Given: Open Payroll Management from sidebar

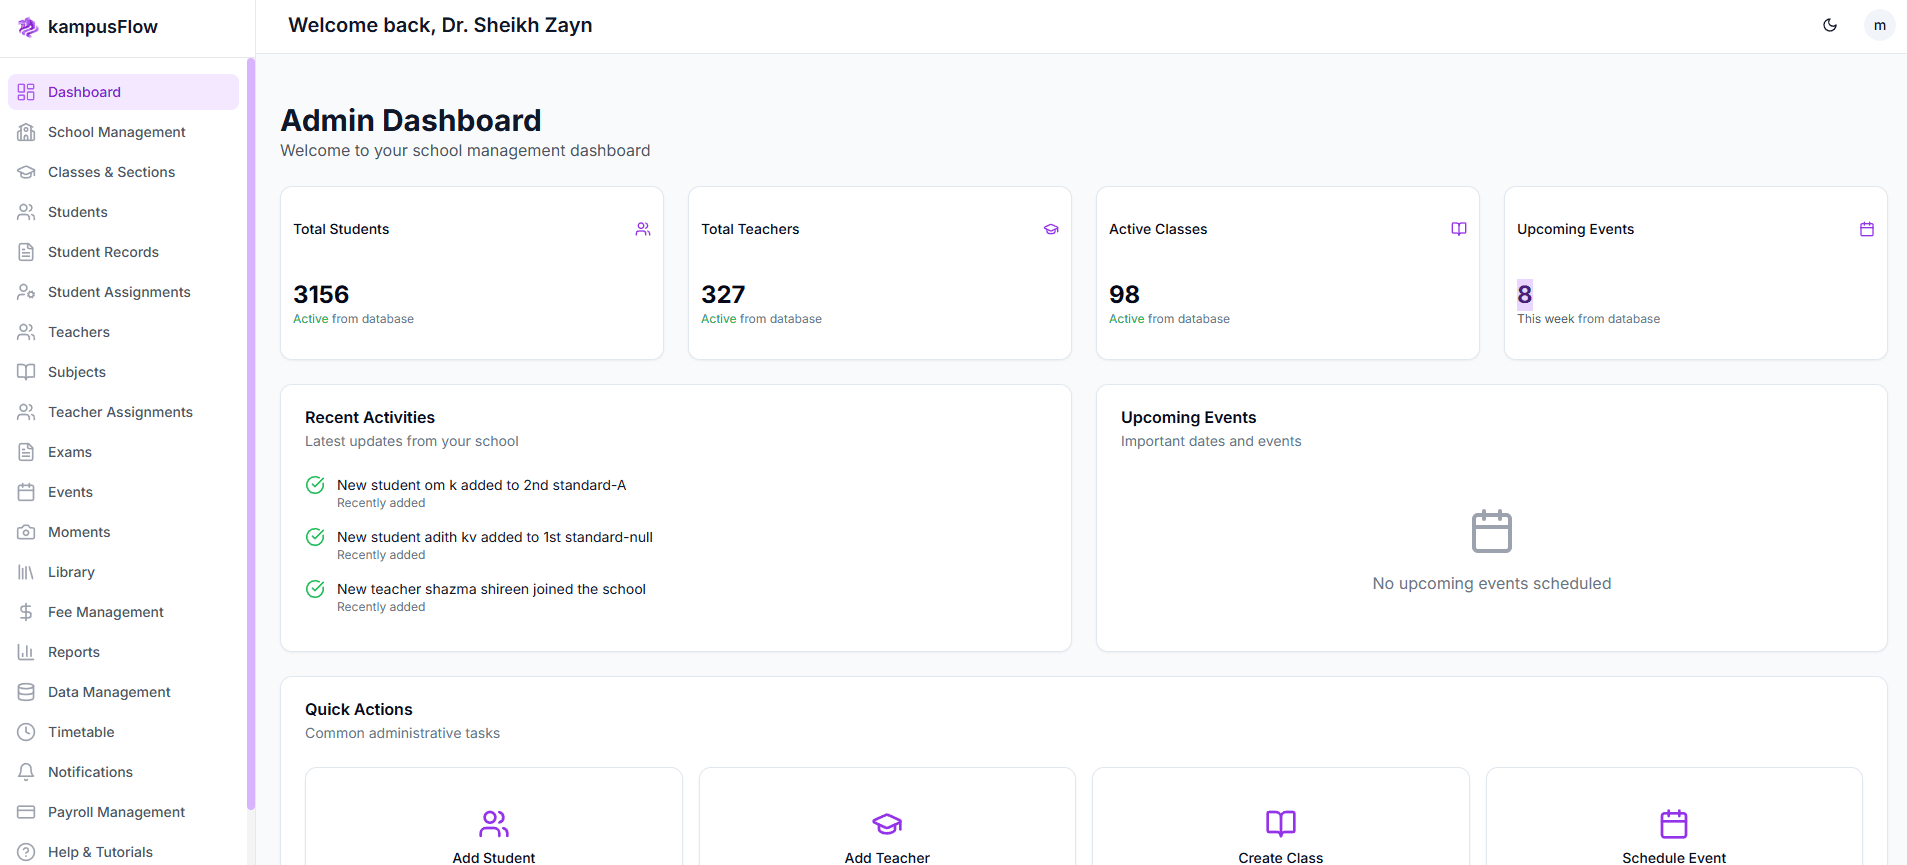Looking at the screenshot, I should pyautogui.click(x=123, y=812).
